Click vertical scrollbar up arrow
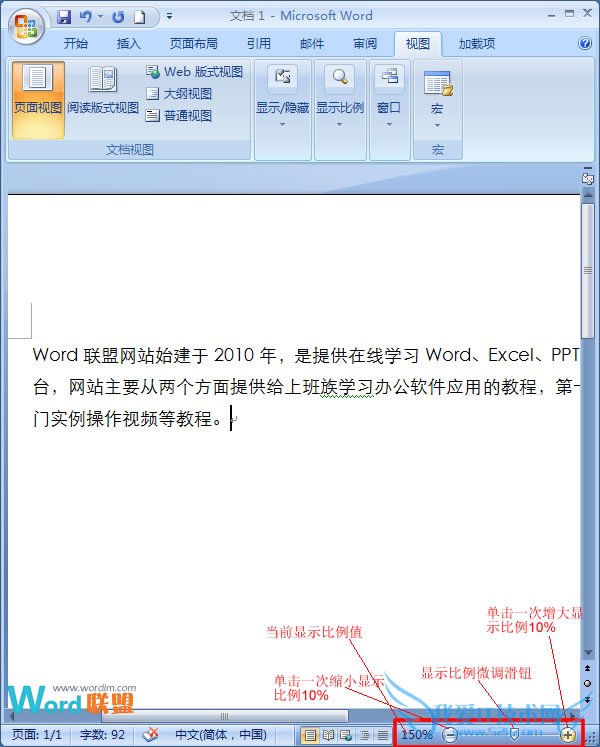This screenshot has width=600, height=747. 588,195
